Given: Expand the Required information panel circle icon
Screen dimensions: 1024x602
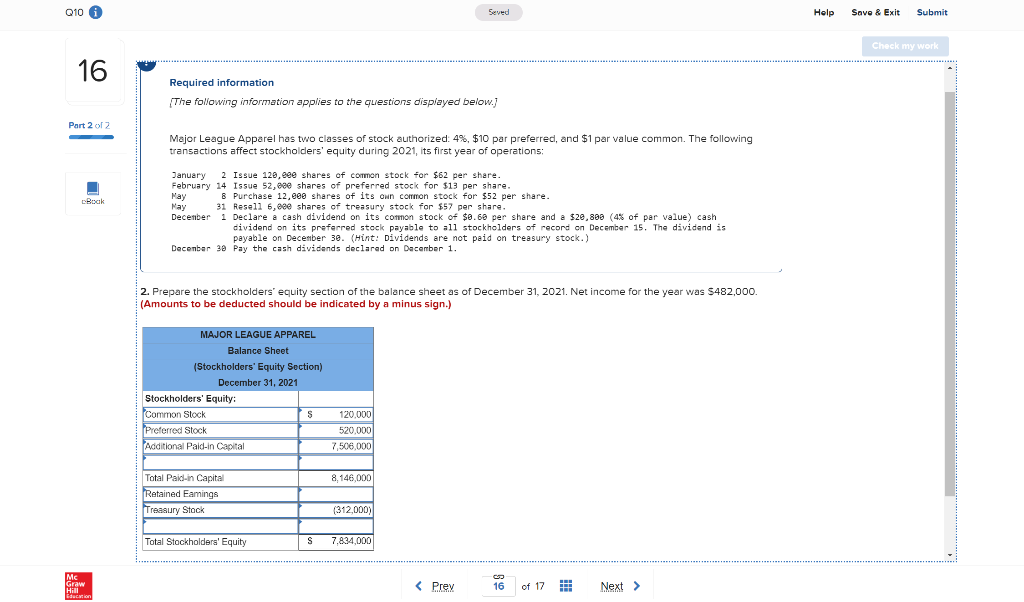Looking at the screenshot, I should tap(147, 62).
